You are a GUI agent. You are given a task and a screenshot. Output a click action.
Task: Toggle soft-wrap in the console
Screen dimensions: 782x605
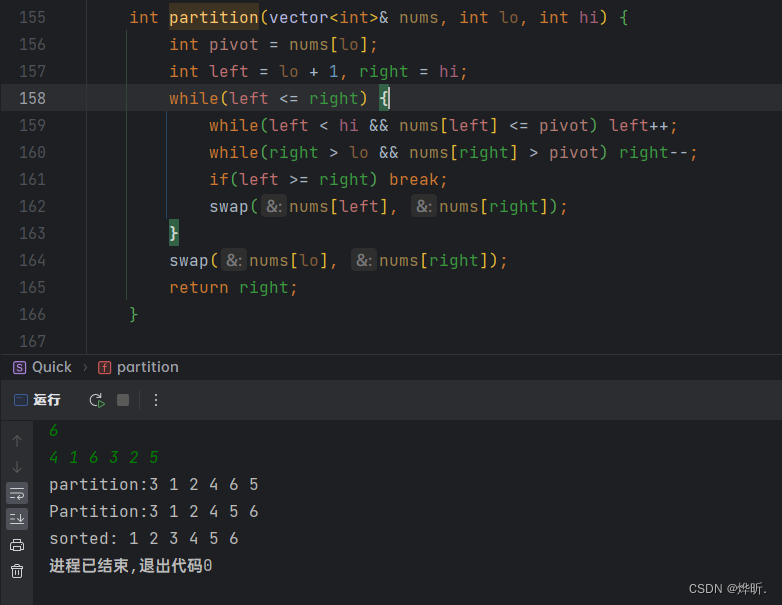(x=17, y=493)
